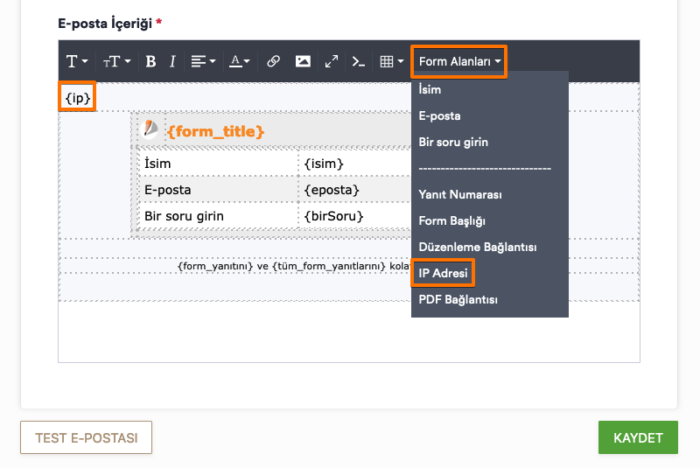Select Form Başlığı menu item
Viewport: 700px width, 468px height.
tap(490, 221)
